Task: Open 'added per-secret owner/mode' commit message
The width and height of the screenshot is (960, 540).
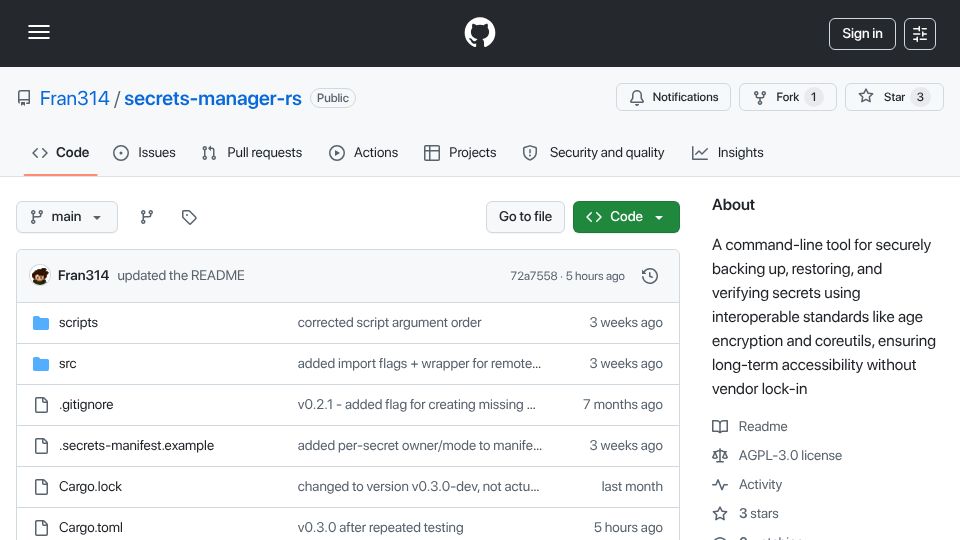Action: pos(419,446)
